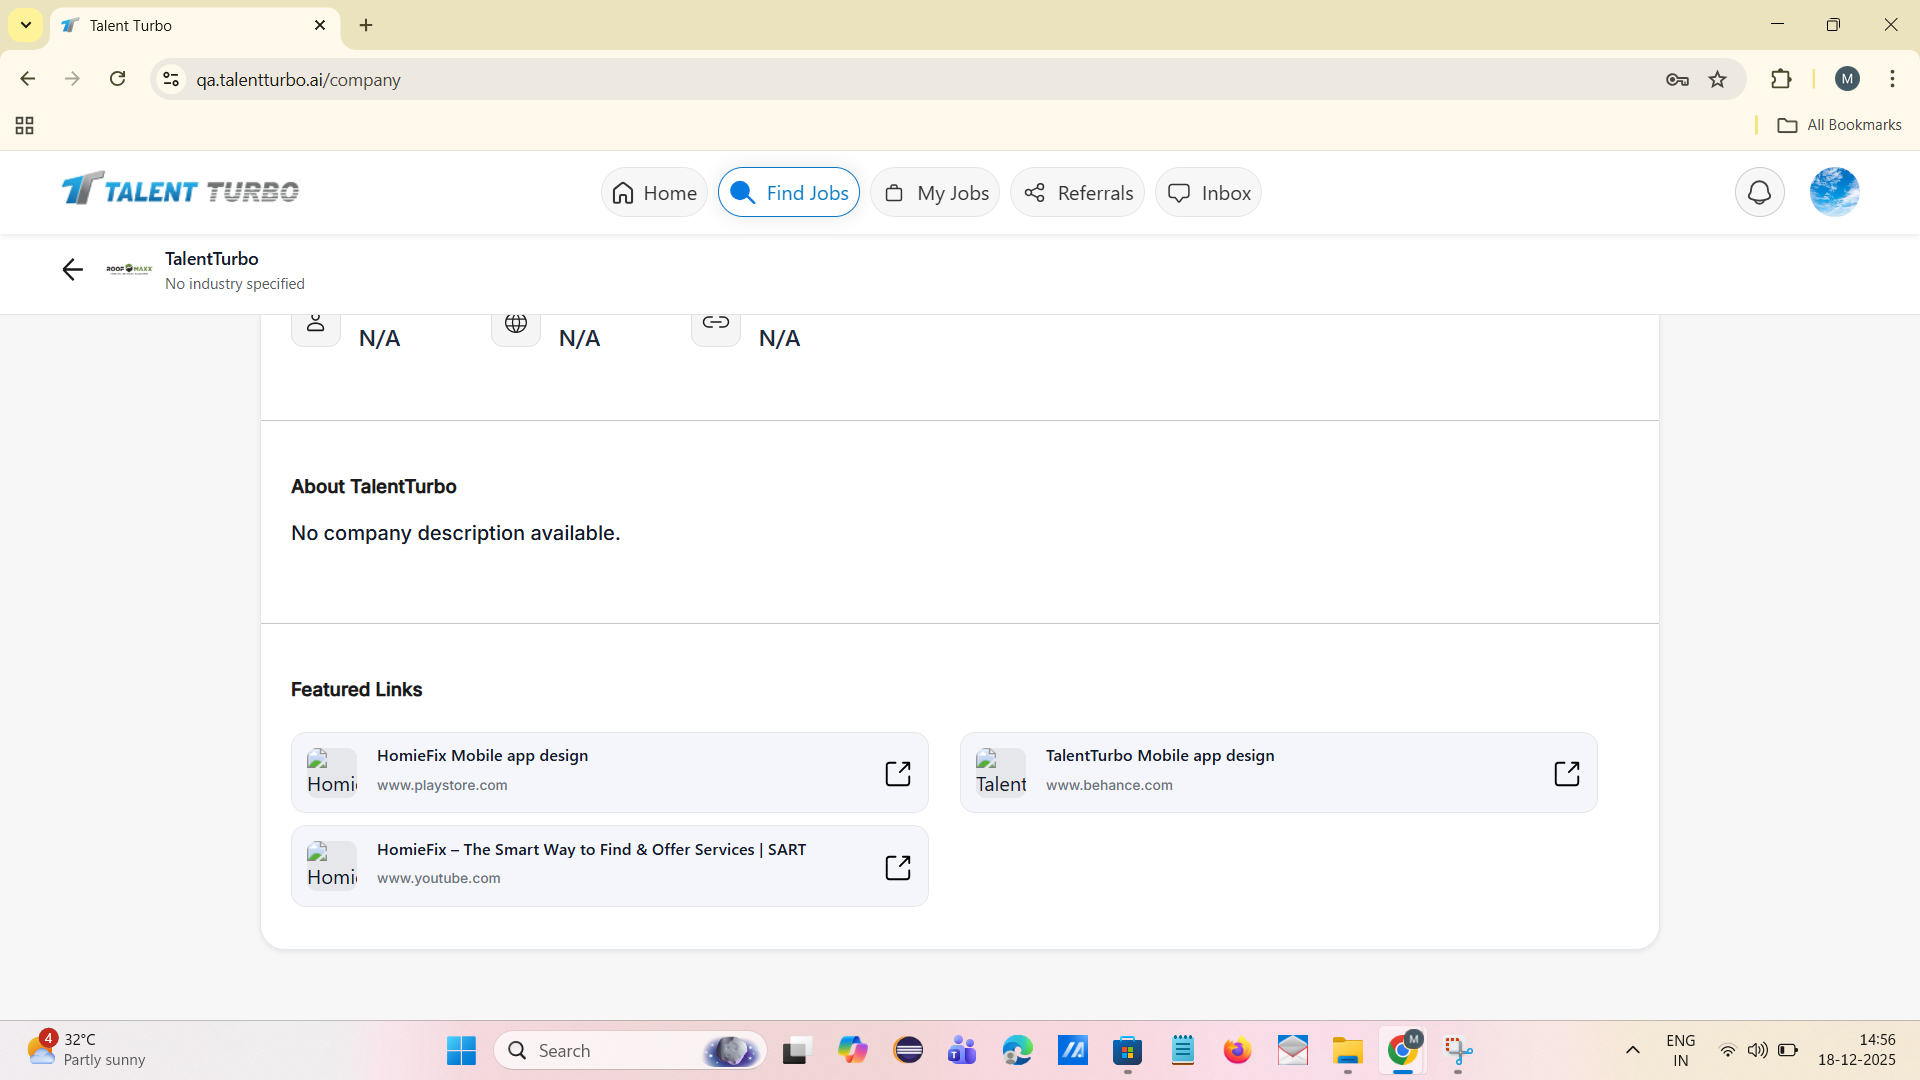Open browser Extensions puzzle icon
The image size is (1920, 1080).
[x=1781, y=79]
